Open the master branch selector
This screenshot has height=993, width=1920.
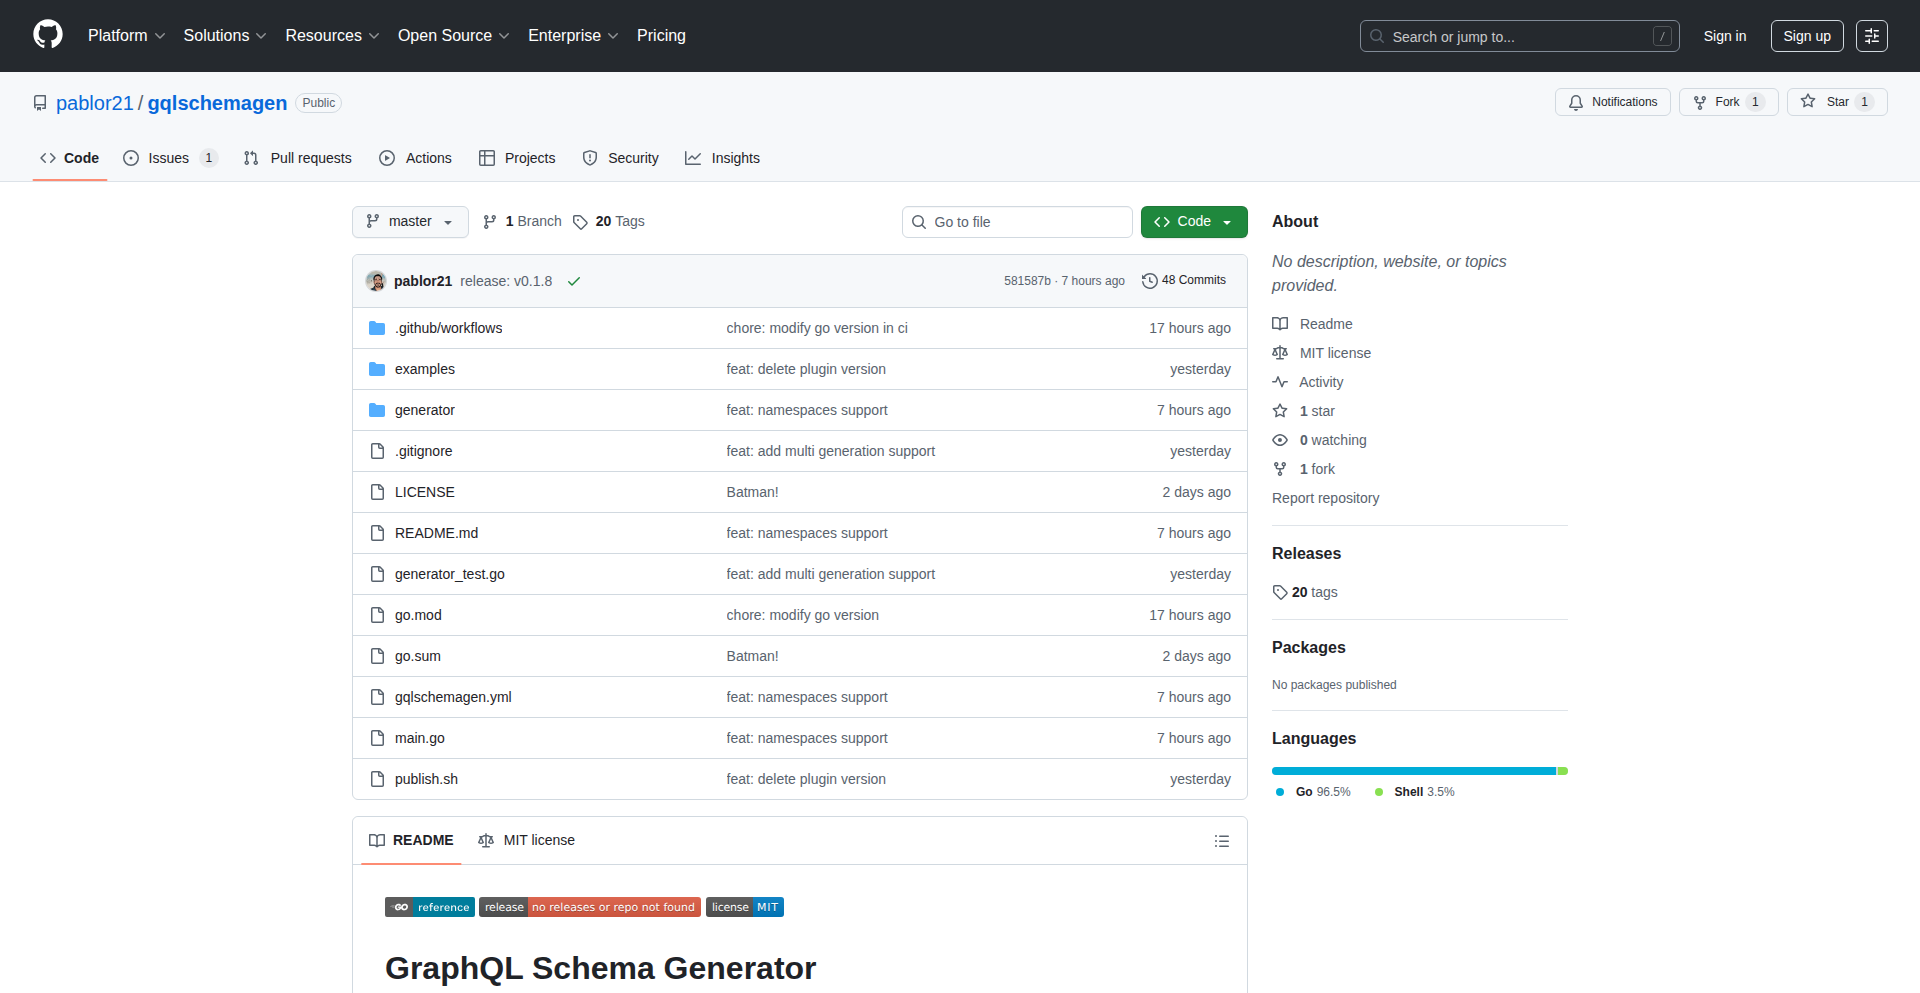[x=410, y=221]
